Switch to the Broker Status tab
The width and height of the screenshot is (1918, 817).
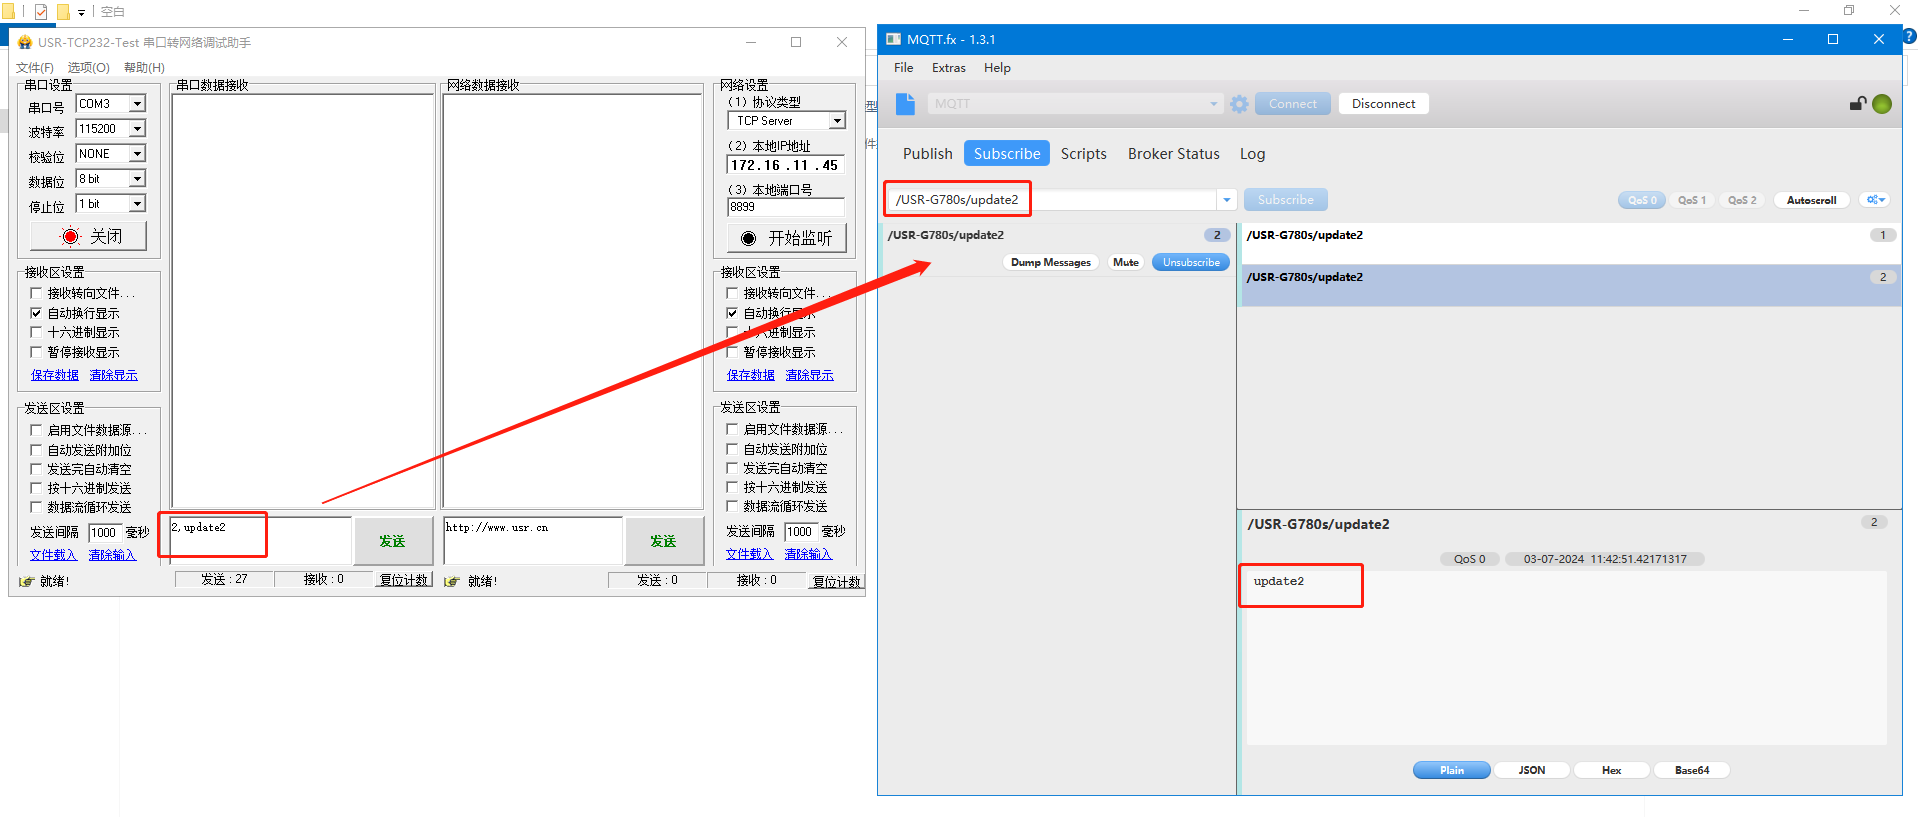(x=1173, y=154)
